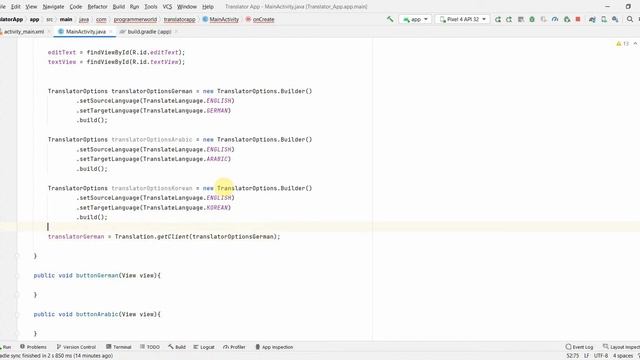Open the Build menu
Image resolution: width=640 pixels, height=360 pixels.
click(118, 7)
